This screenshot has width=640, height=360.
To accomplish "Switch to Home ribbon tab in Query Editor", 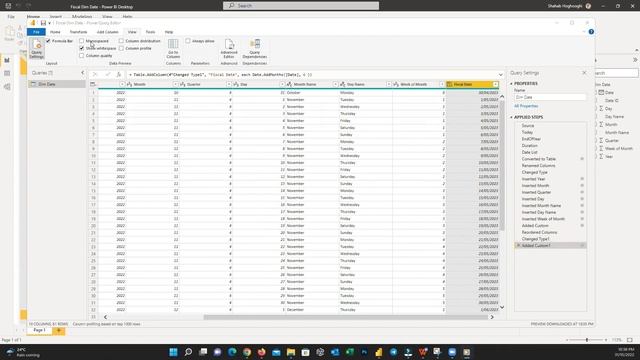I will click(x=55, y=32).
